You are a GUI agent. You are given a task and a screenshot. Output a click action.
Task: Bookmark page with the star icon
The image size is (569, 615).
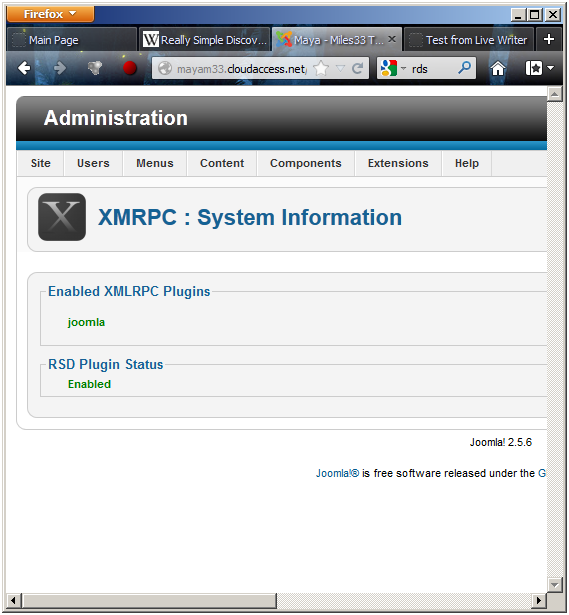(x=321, y=69)
